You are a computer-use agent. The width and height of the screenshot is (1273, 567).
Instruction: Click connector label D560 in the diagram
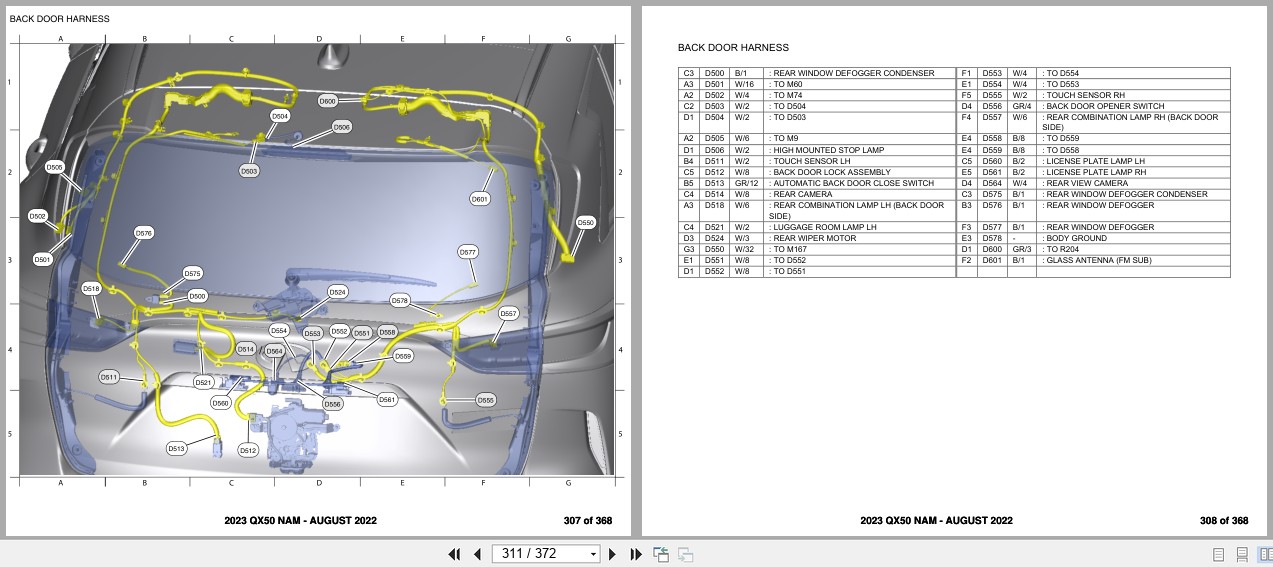(221, 403)
